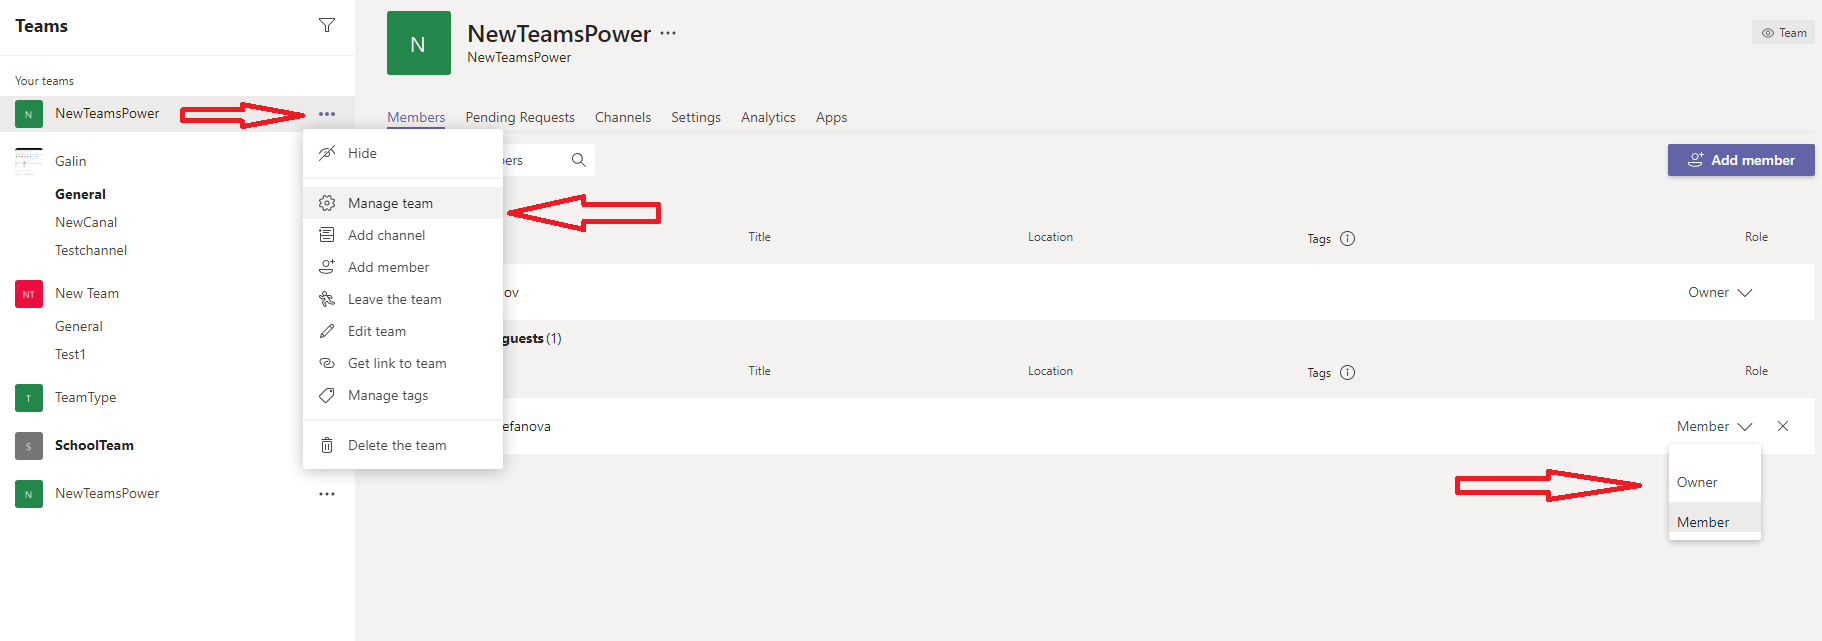Image resolution: width=1822 pixels, height=641 pixels.
Task: Open the Apps tab
Action: 831,117
